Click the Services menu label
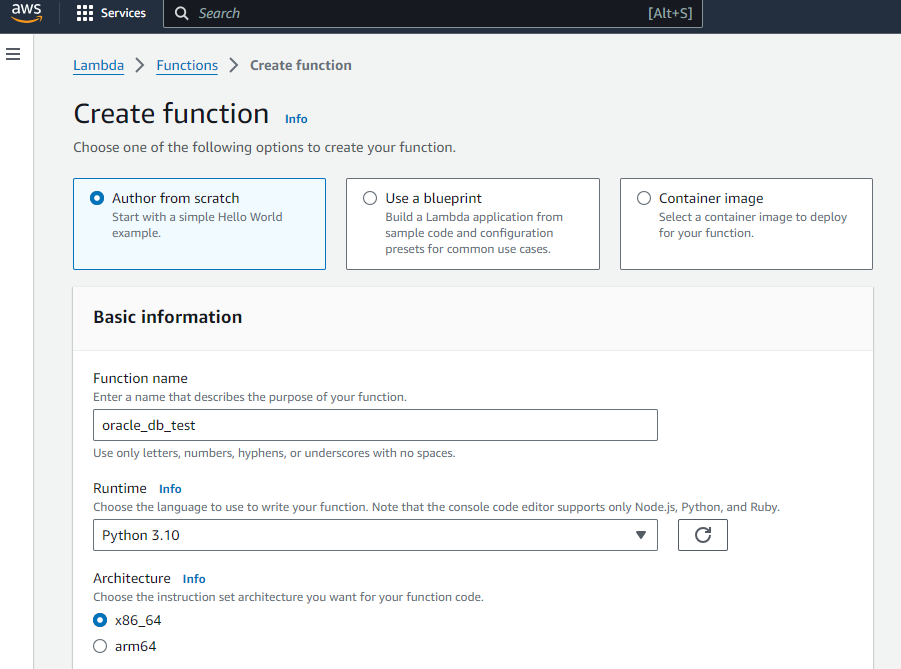 [x=123, y=13]
